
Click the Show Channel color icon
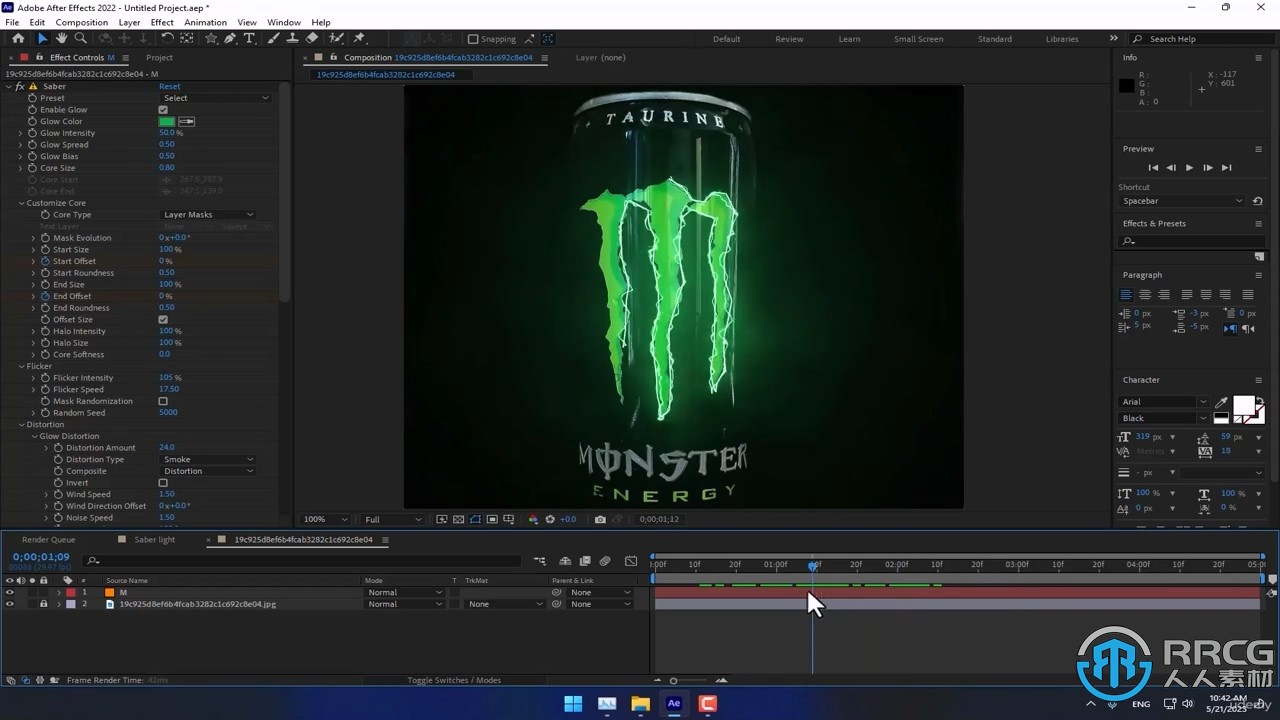point(533,520)
